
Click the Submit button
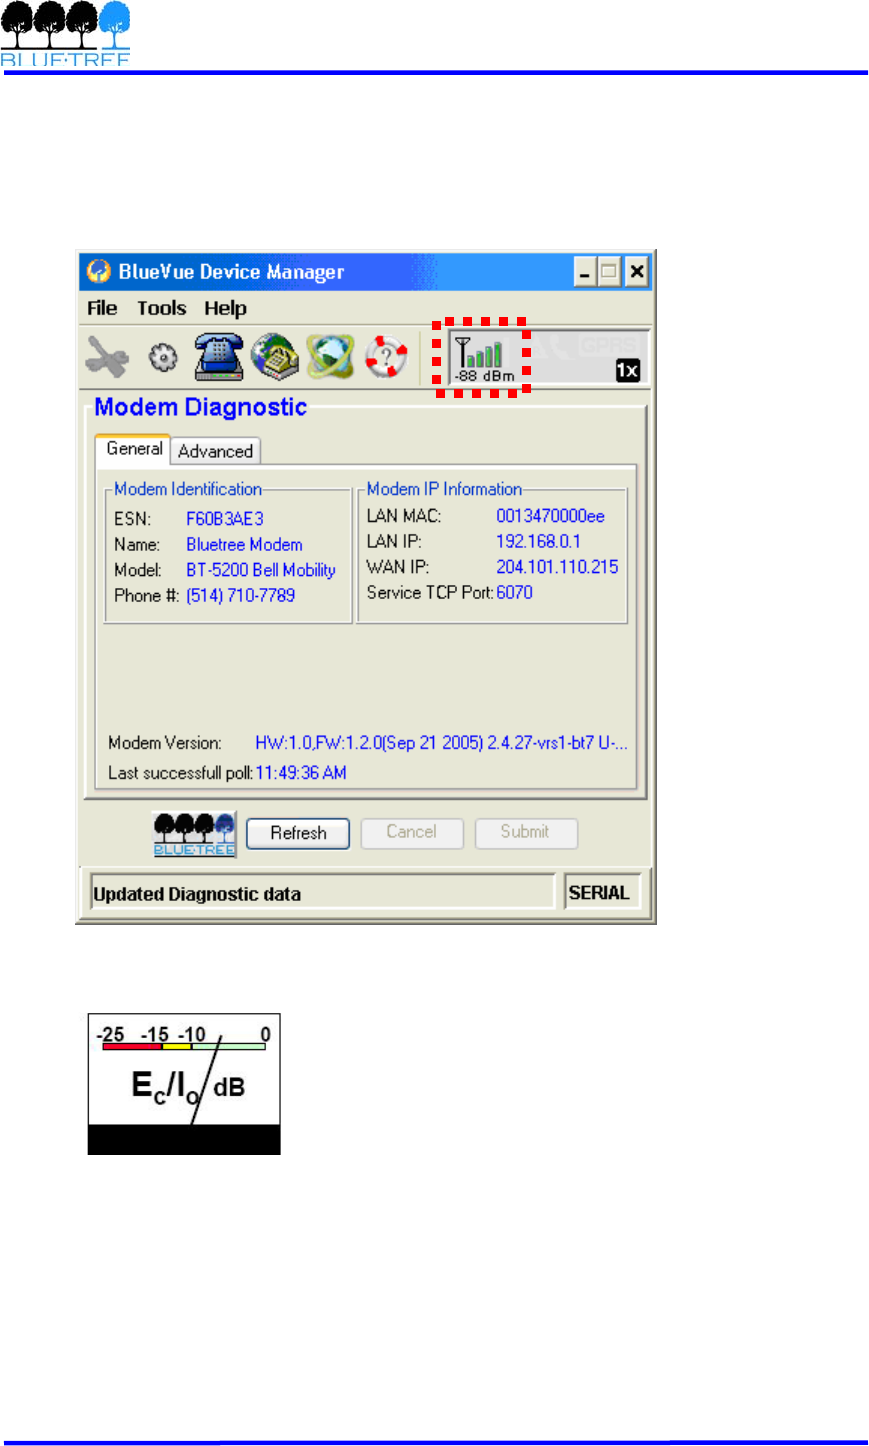tap(525, 832)
